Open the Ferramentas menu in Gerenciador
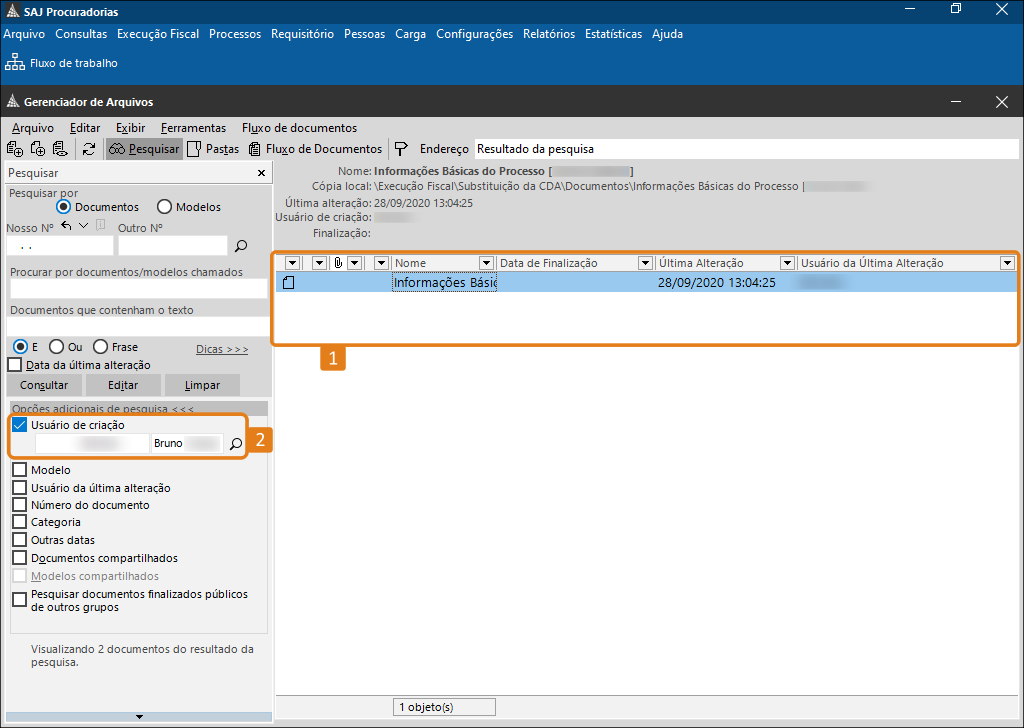The height and width of the screenshot is (728, 1024). click(193, 128)
